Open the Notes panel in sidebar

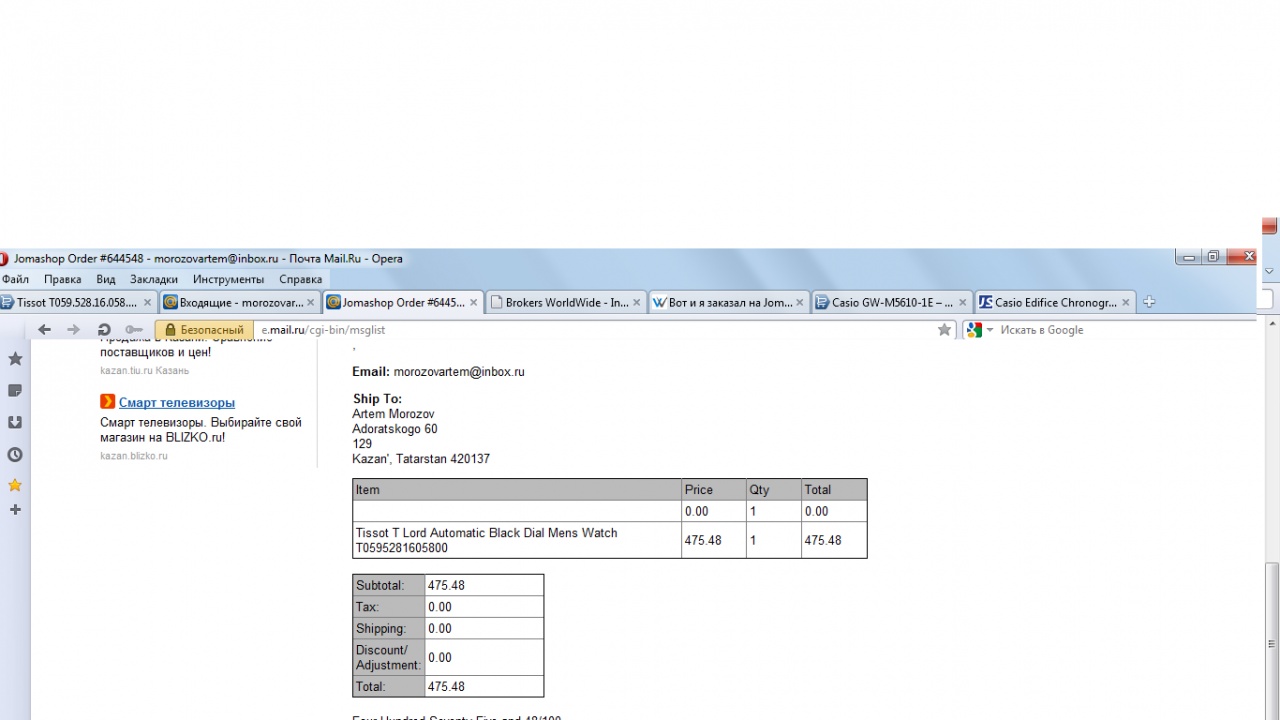click(15, 390)
